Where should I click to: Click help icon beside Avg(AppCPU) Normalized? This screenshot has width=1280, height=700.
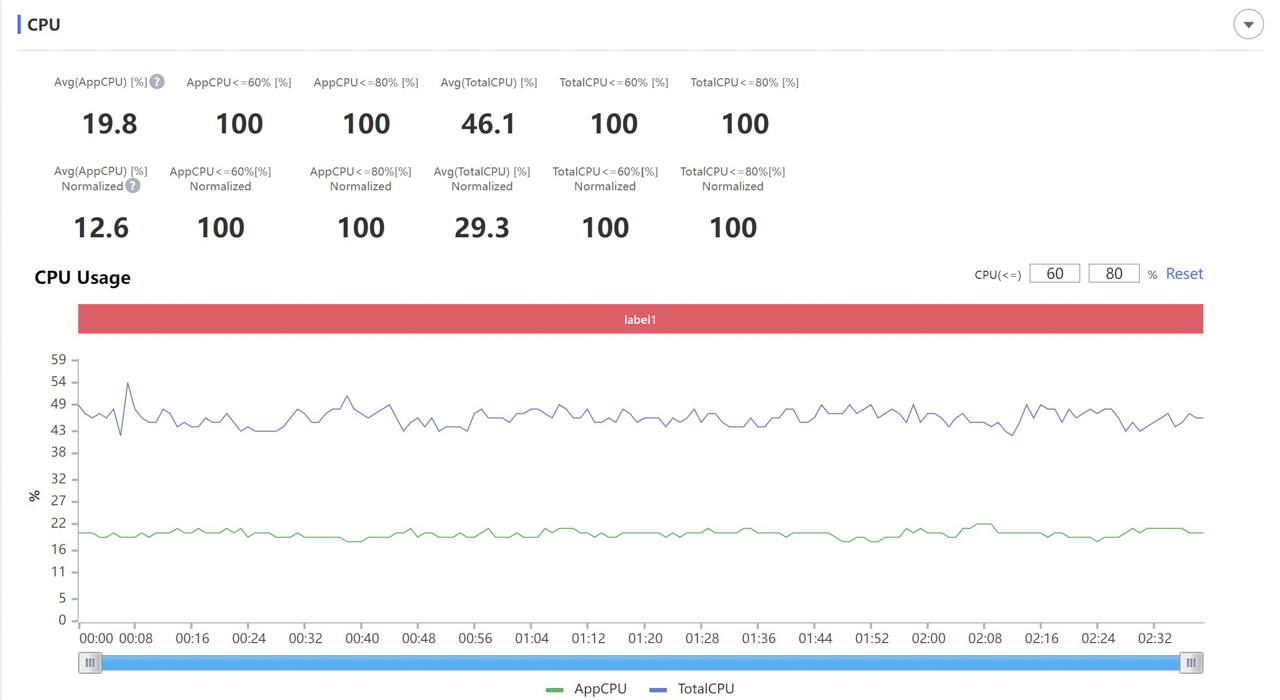pyautogui.click(x=133, y=186)
